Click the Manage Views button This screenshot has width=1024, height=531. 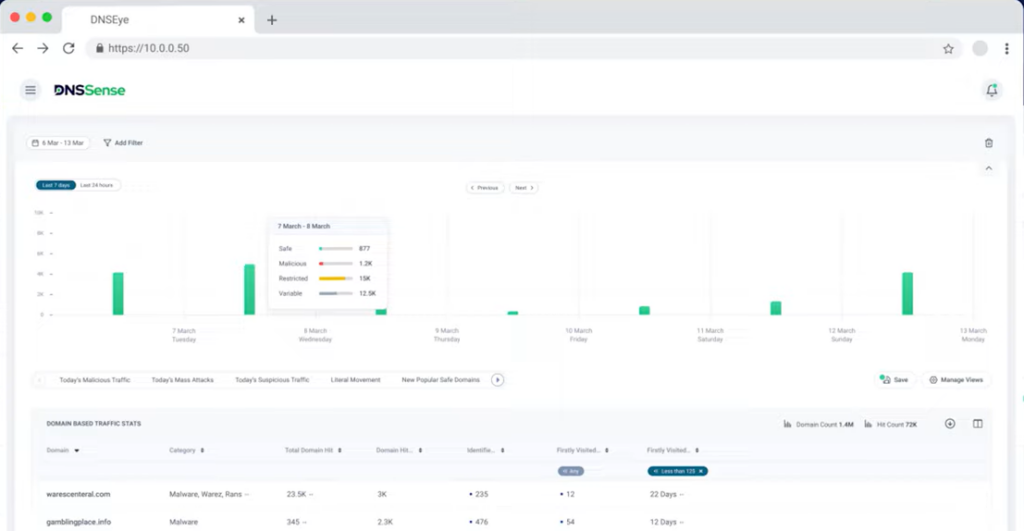[x=956, y=379]
